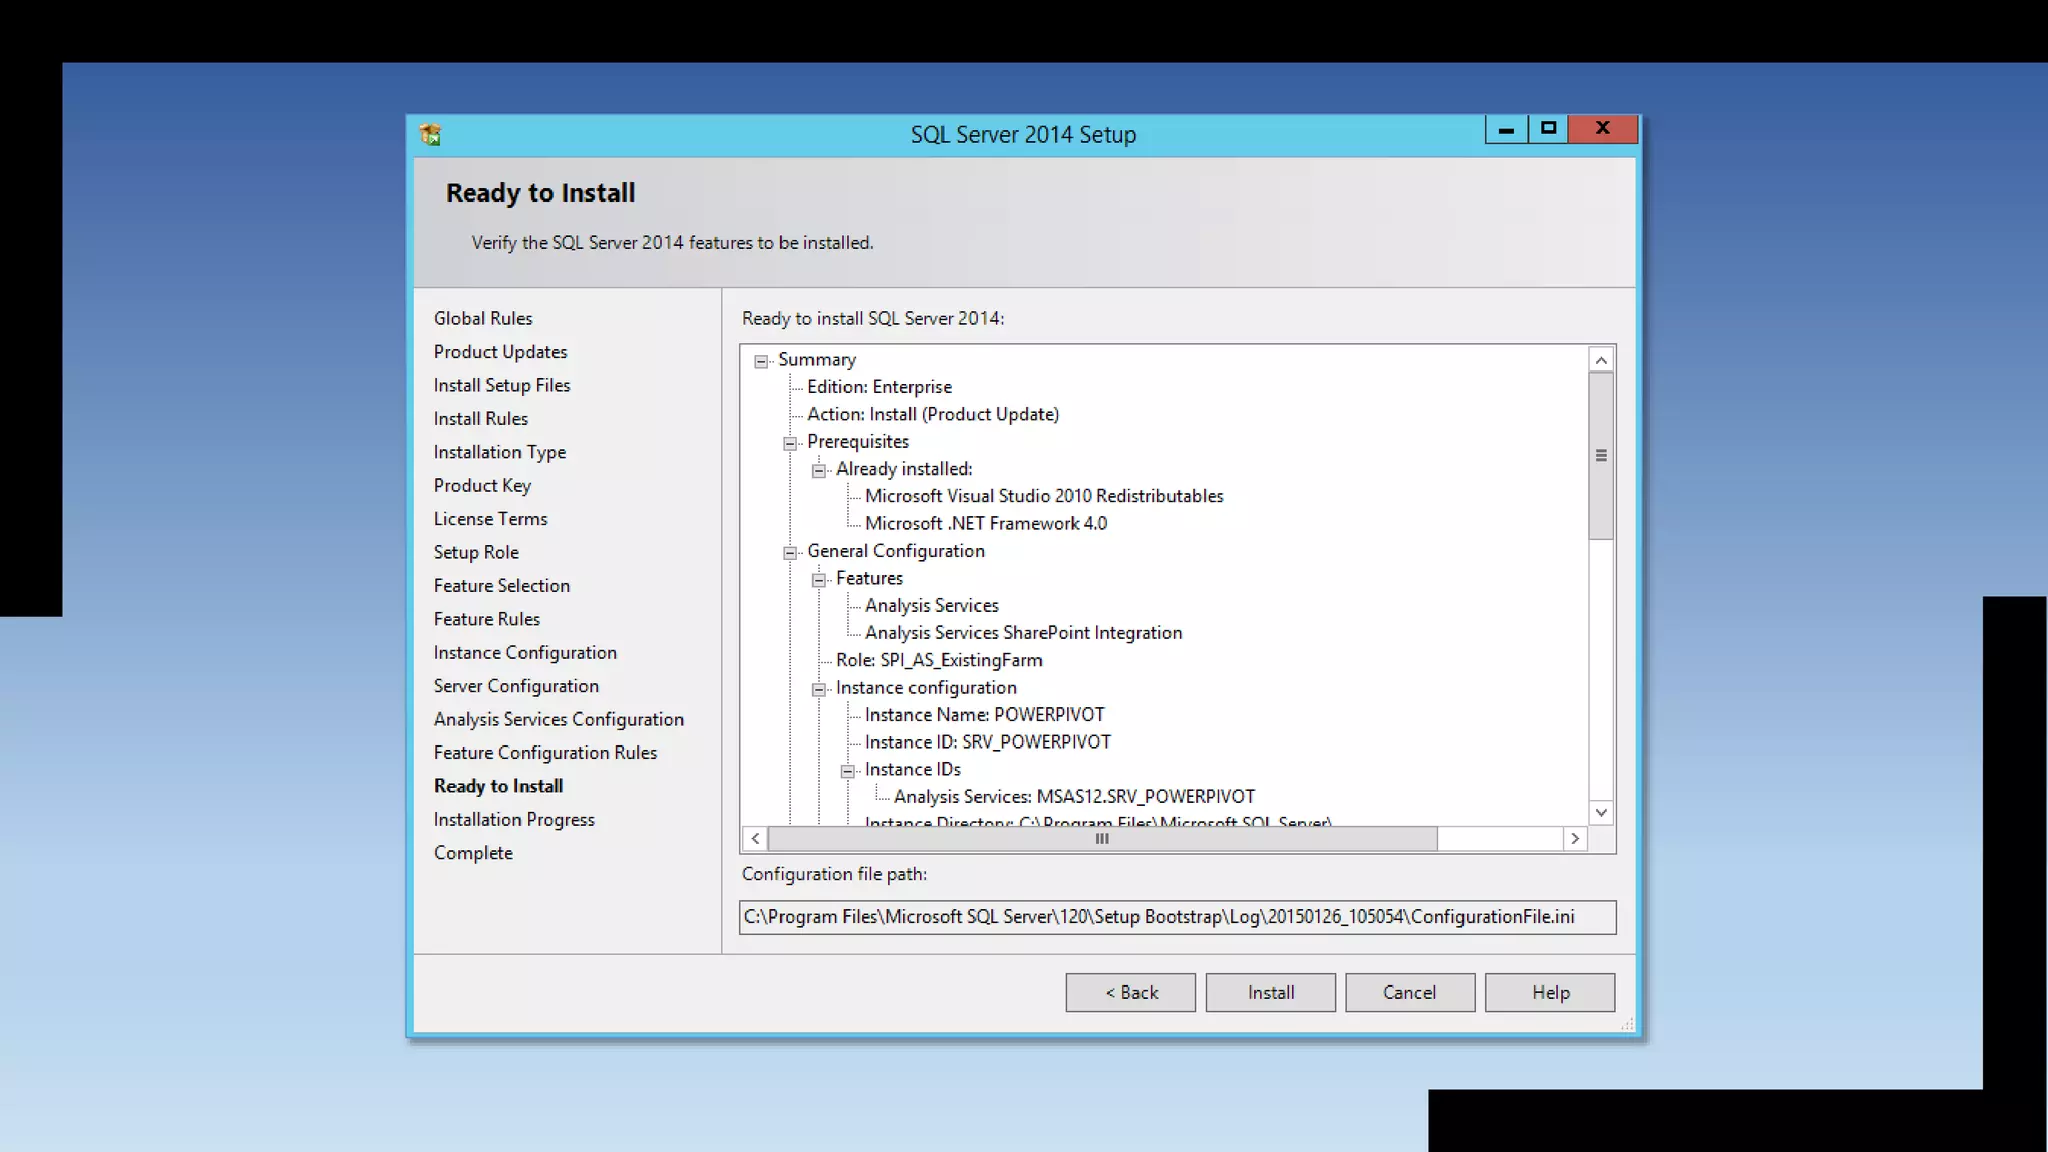Screen dimensions: 2048x1152
Task: Click the SQL Server setup icon in title bar
Action: tap(431, 134)
